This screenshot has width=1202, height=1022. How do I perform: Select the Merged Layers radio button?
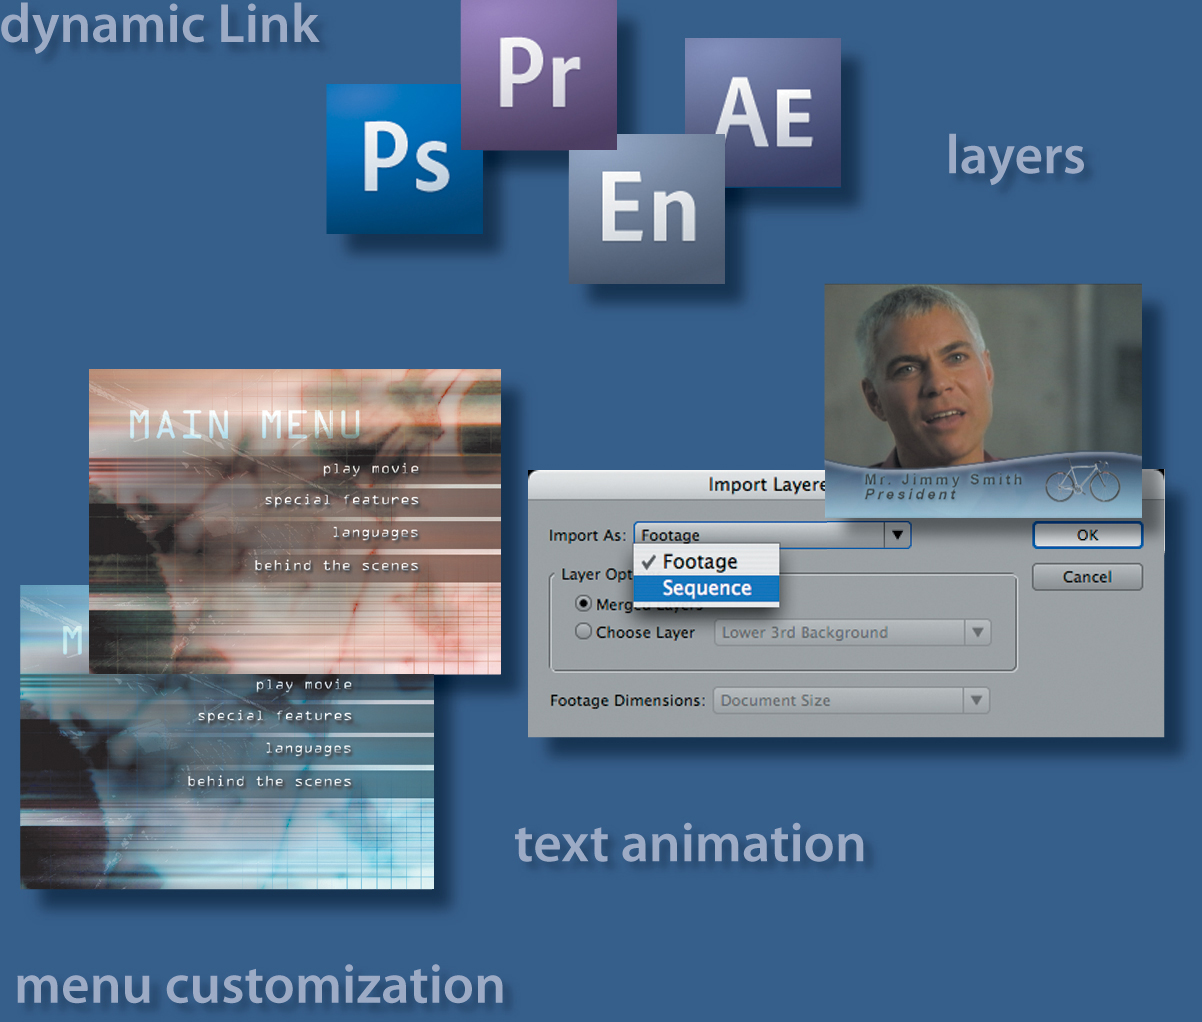point(584,604)
